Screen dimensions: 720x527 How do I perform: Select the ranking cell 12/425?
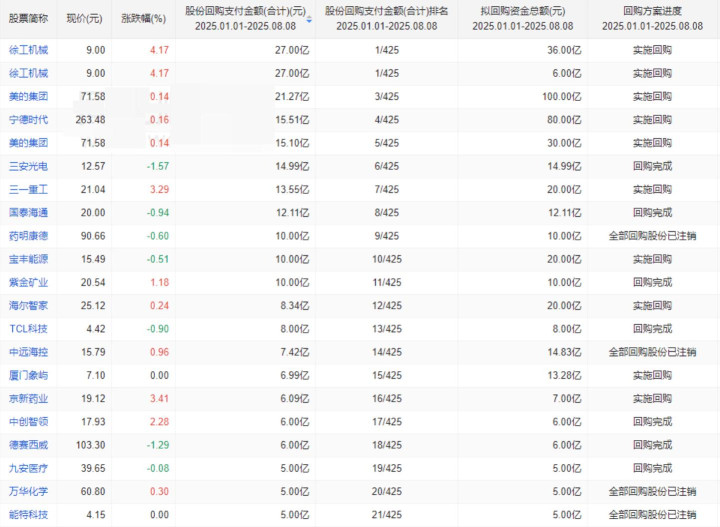coord(387,306)
